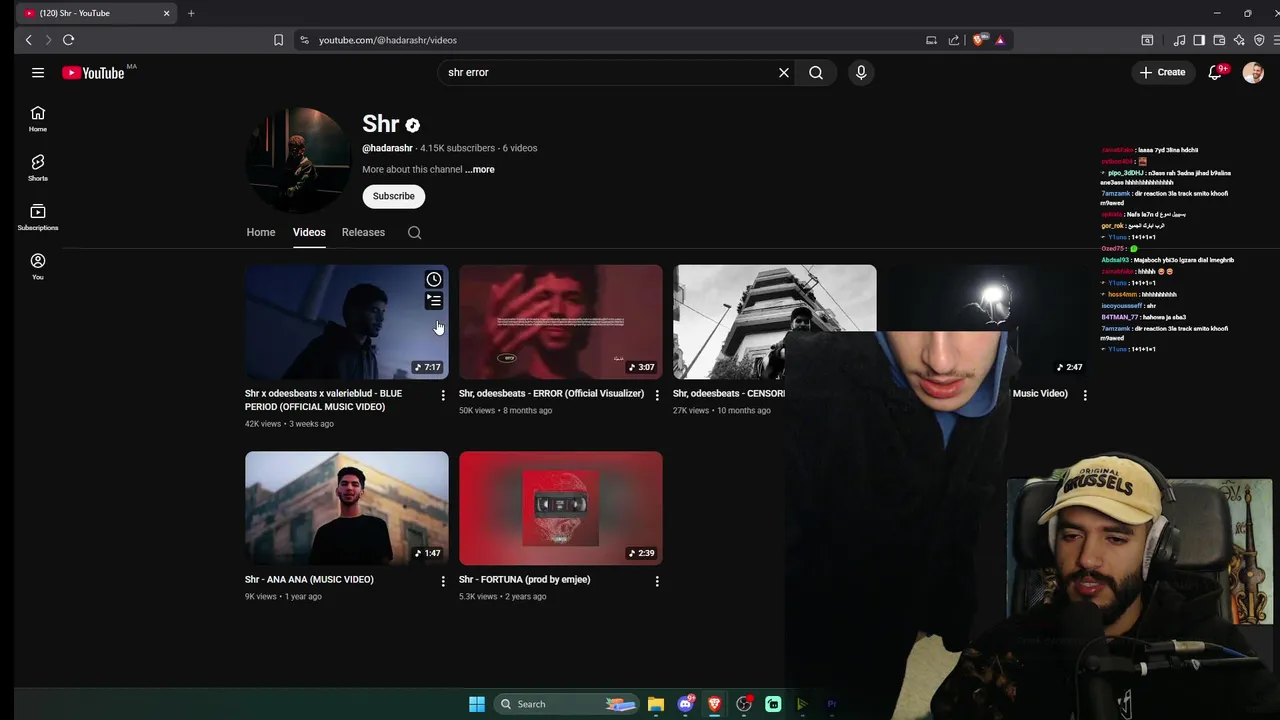Screen dimensions: 1280x720
Task: View site information icon in address bar
Action: [304, 40]
